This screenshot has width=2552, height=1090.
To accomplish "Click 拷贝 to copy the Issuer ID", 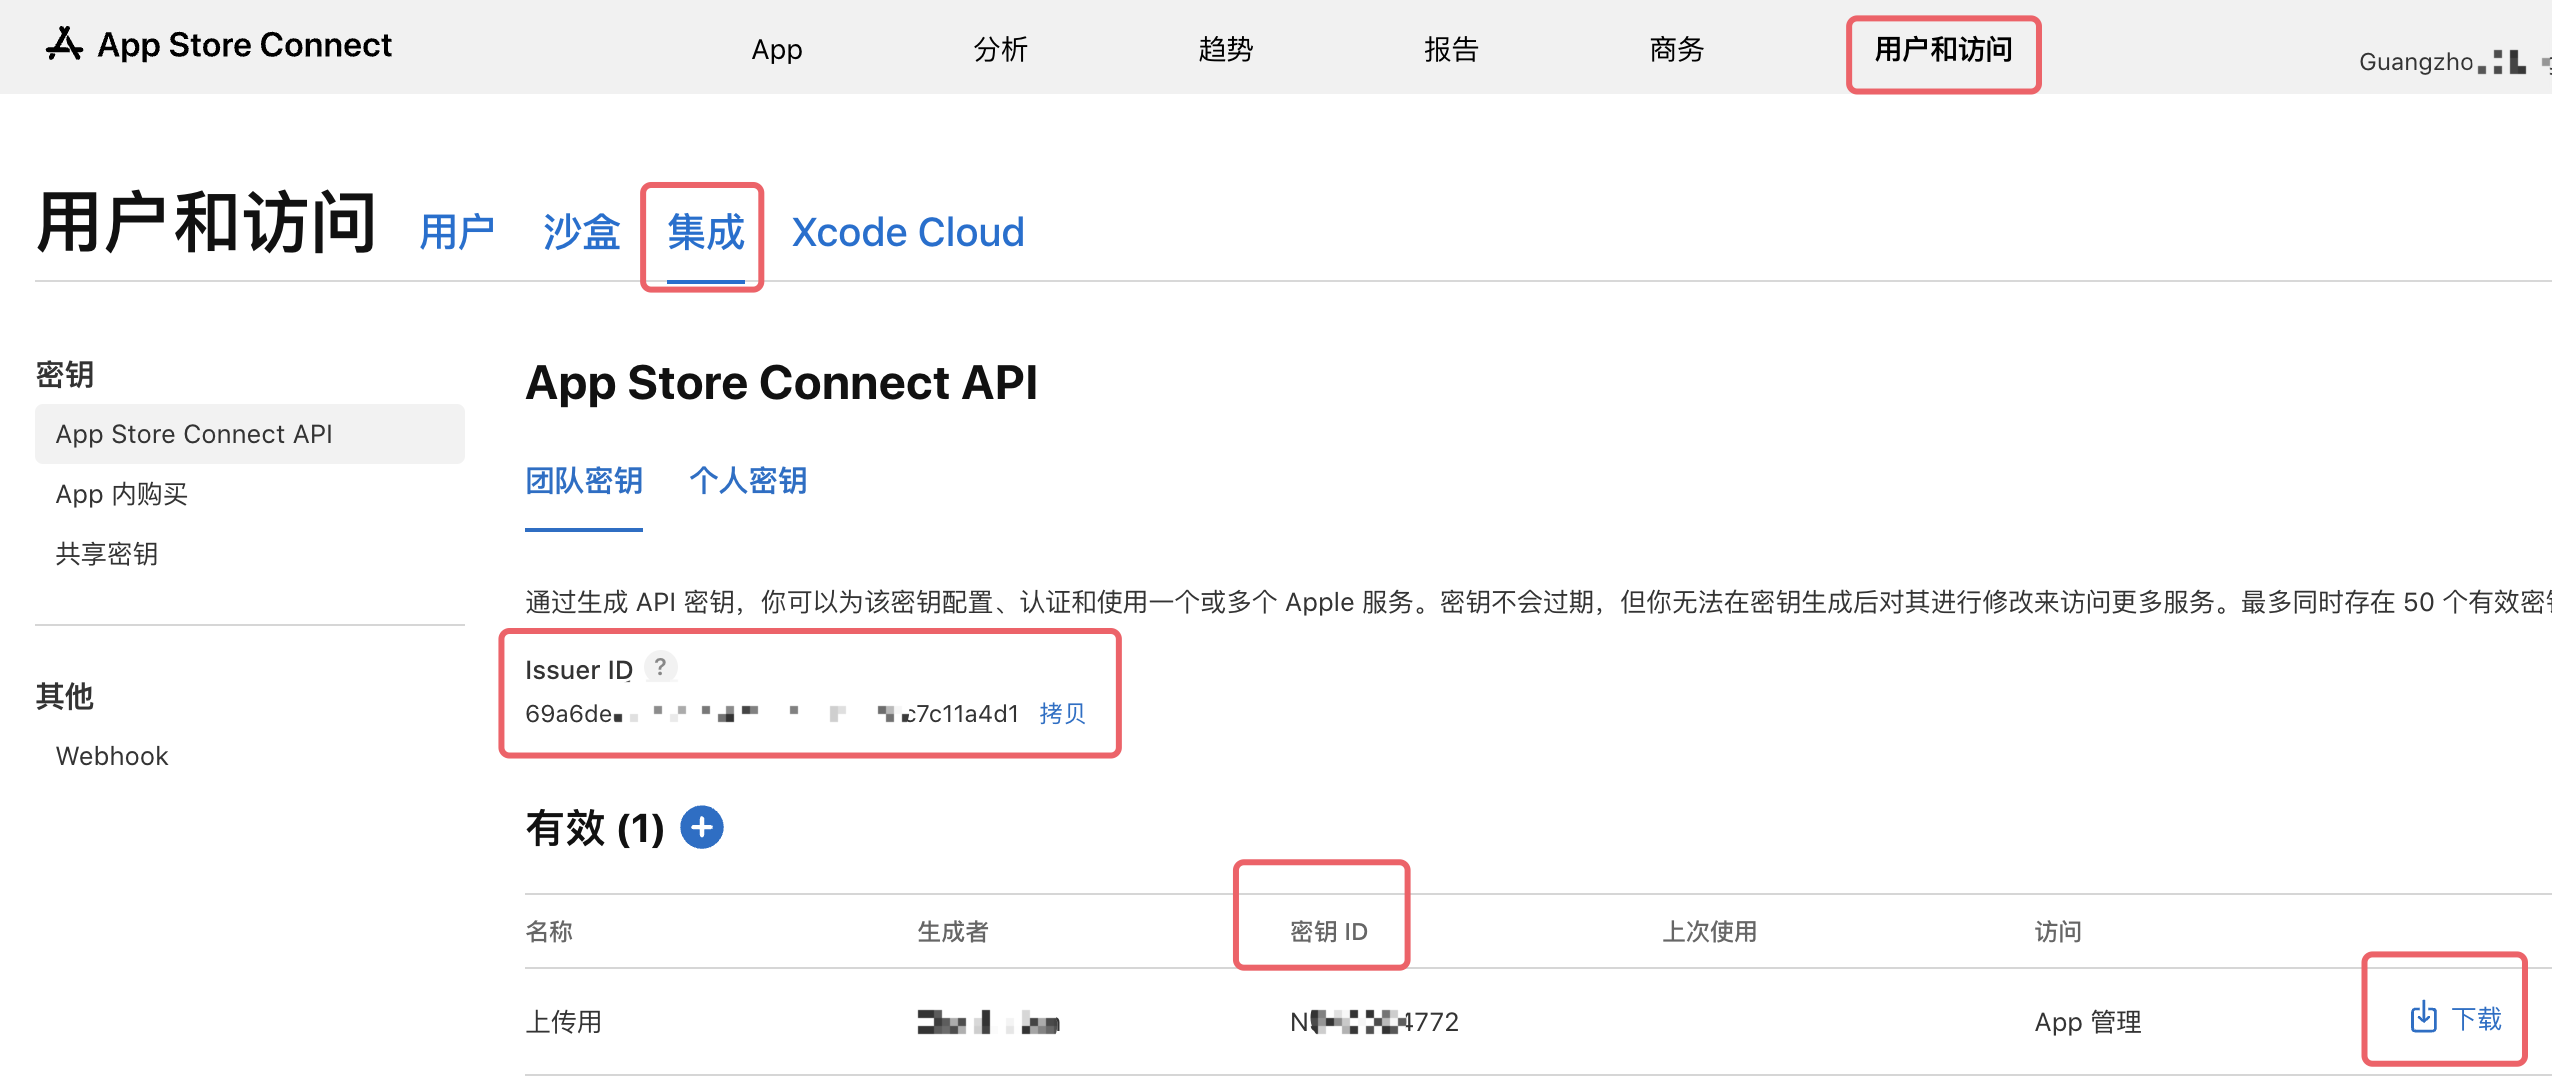I will 1062,714.
